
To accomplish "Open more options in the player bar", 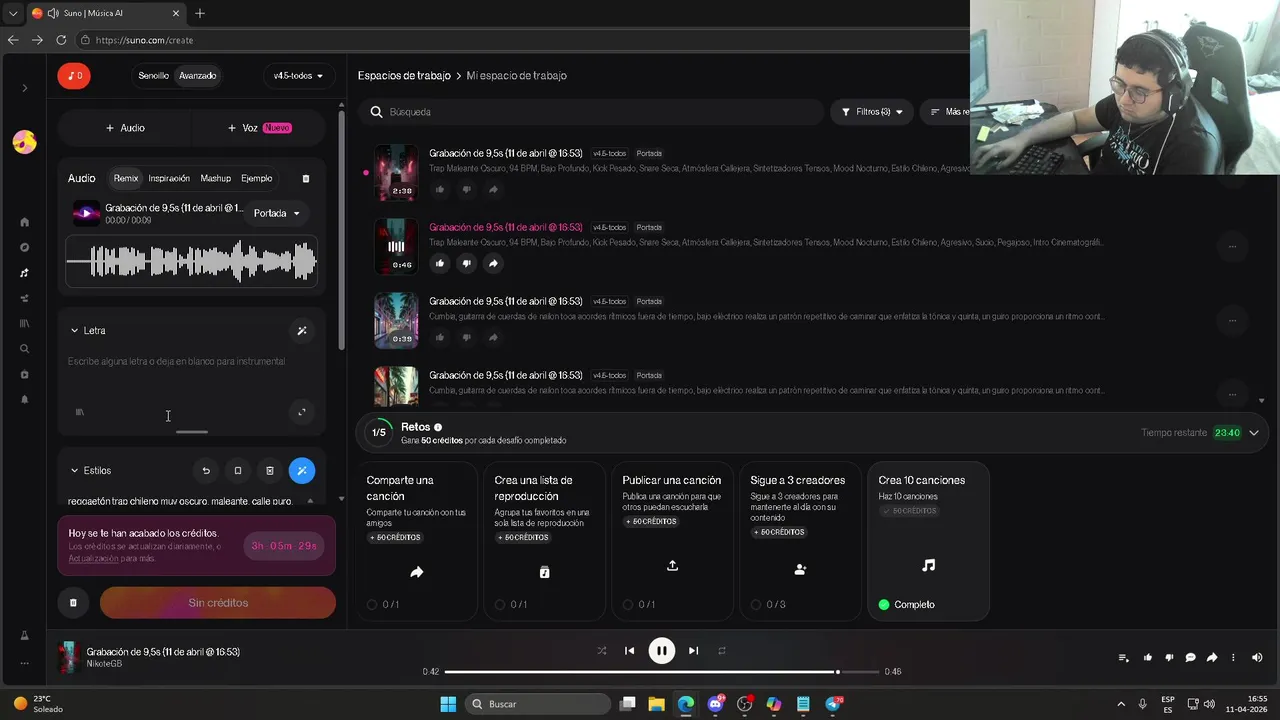I will pyautogui.click(x=1233, y=658).
